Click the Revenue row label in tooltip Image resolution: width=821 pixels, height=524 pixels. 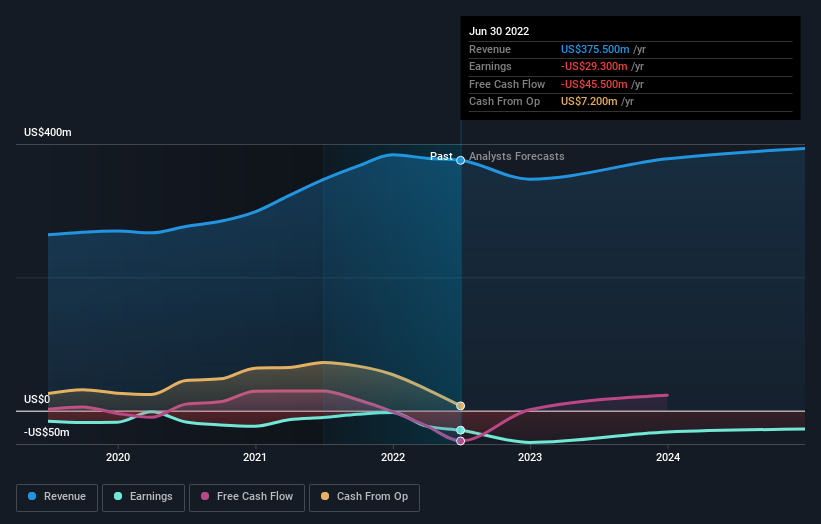pyautogui.click(x=490, y=49)
